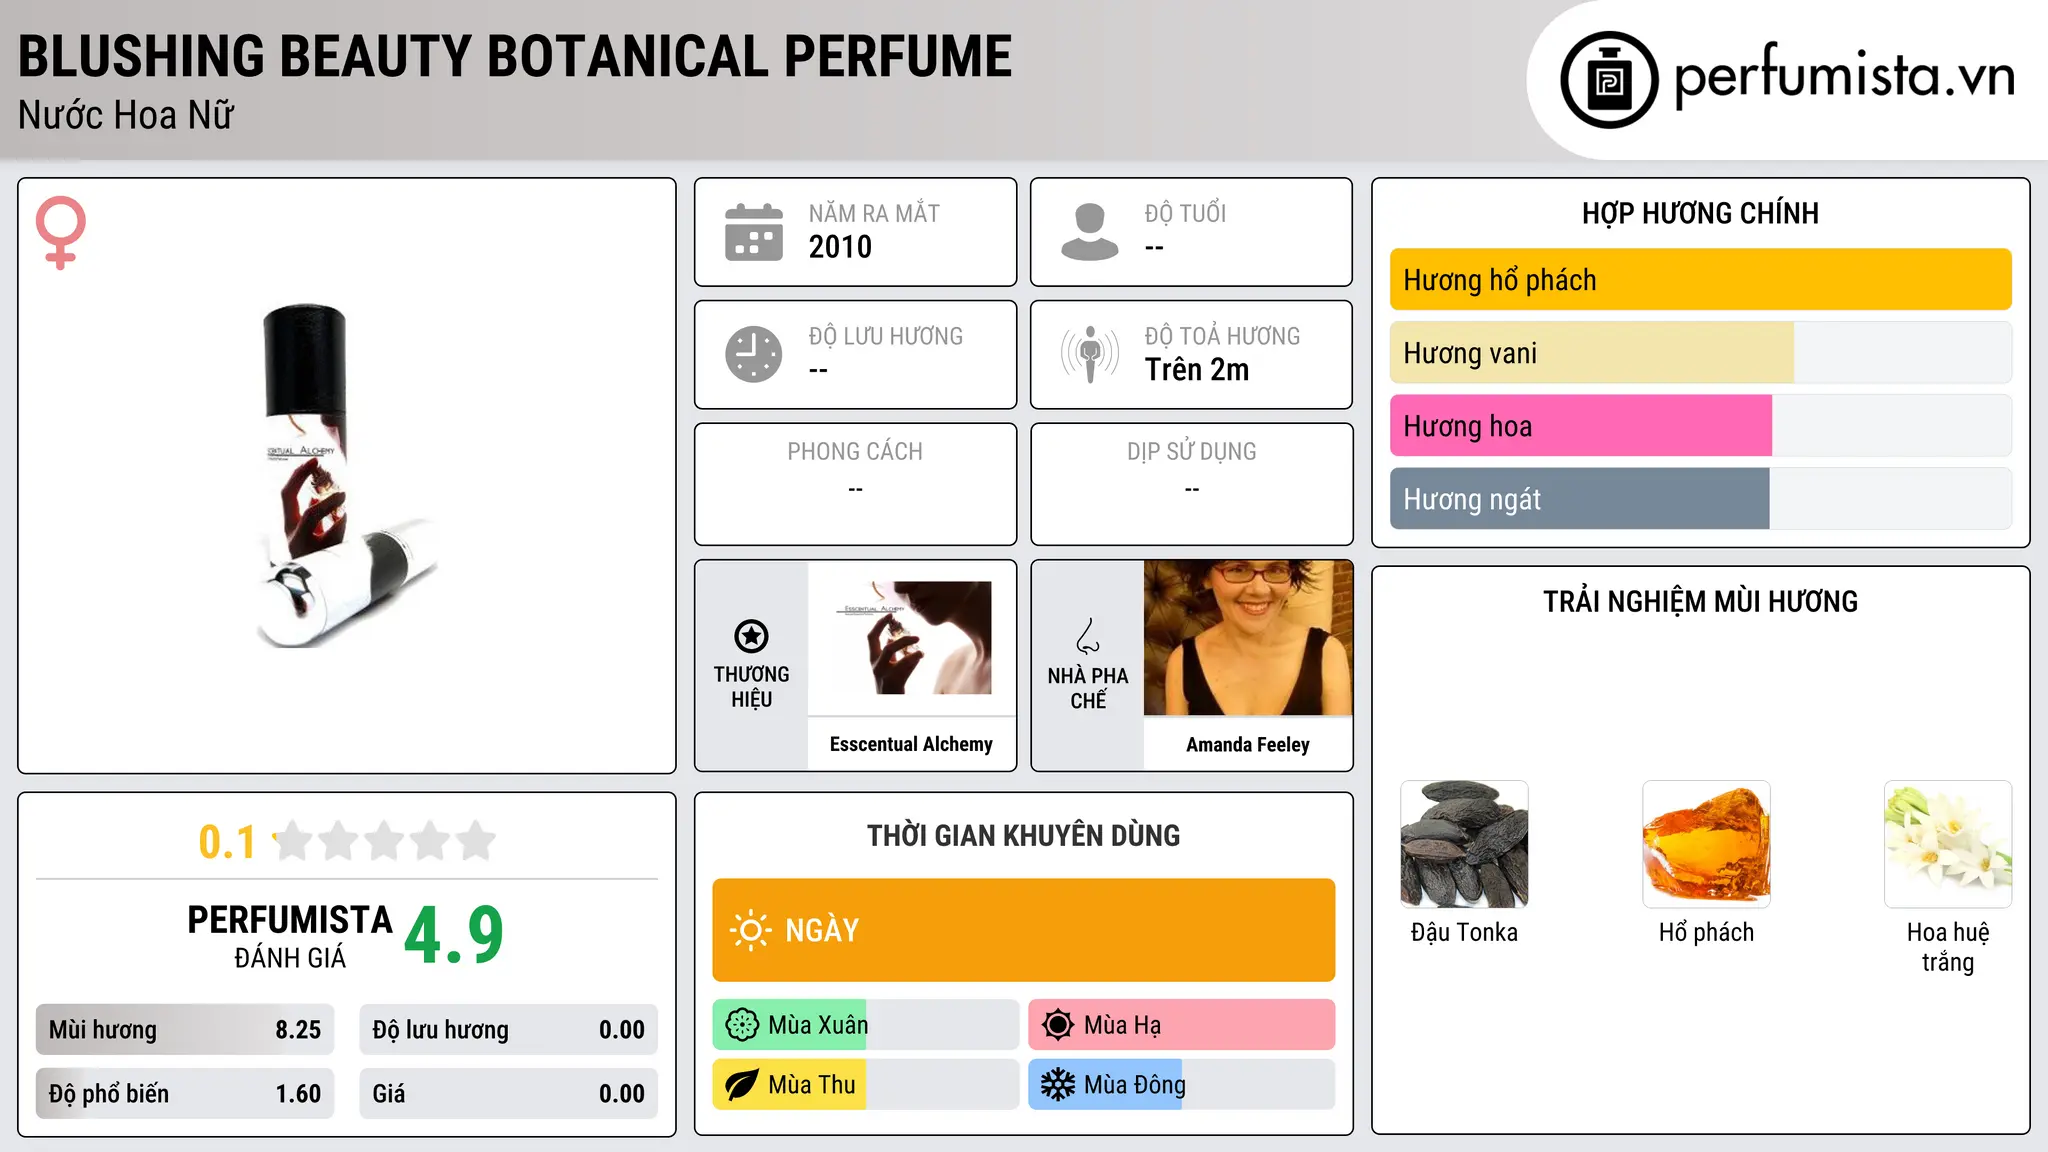Click the Độ lưu hương 0.00 score box
Viewport: 2048px width, 1152px height.
[509, 1030]
